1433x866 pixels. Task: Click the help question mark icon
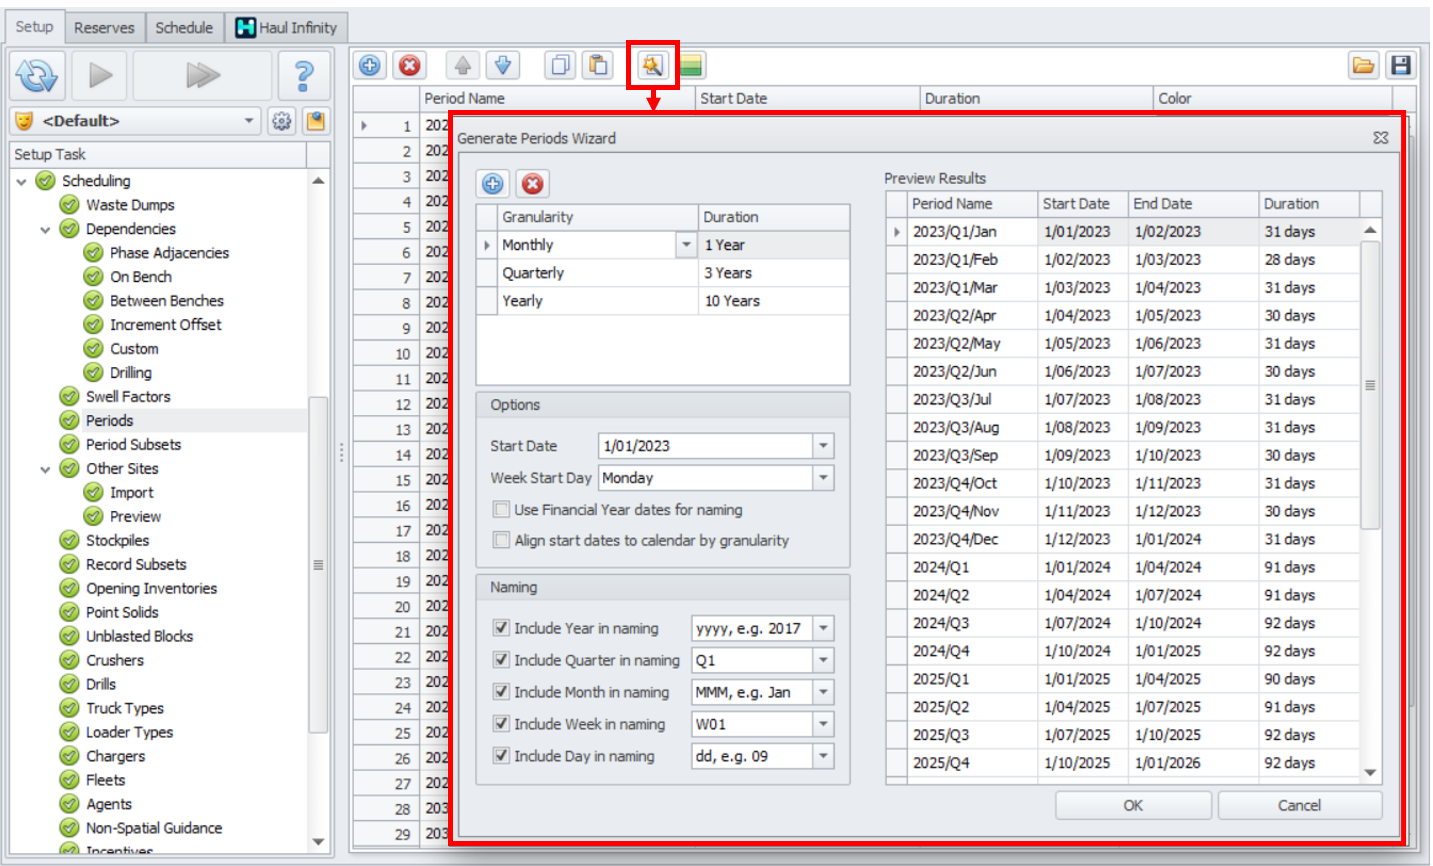[304, 75]
